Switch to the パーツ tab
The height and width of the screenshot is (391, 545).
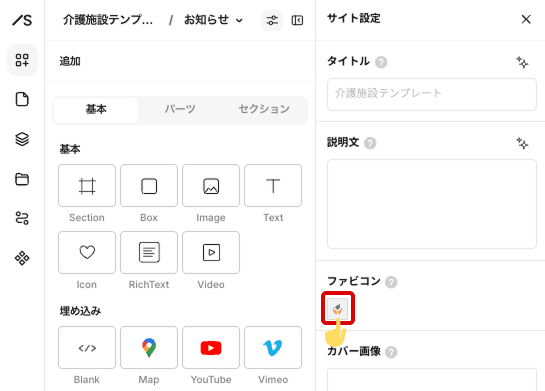[180, 110]
